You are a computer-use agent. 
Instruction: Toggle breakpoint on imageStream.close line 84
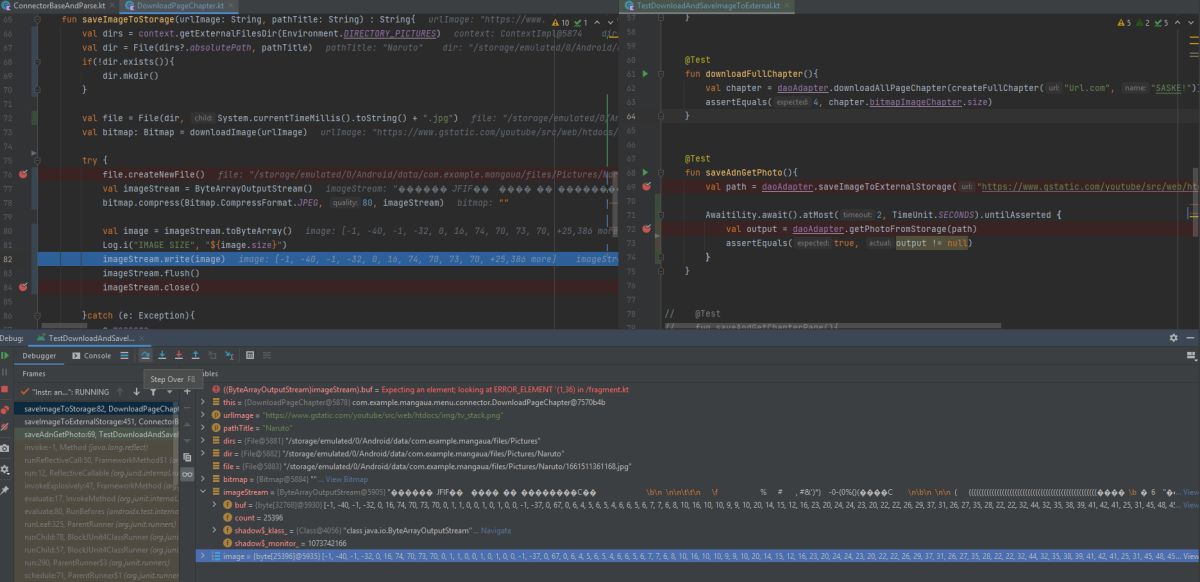pyautogui.click(x=22, y=287)
